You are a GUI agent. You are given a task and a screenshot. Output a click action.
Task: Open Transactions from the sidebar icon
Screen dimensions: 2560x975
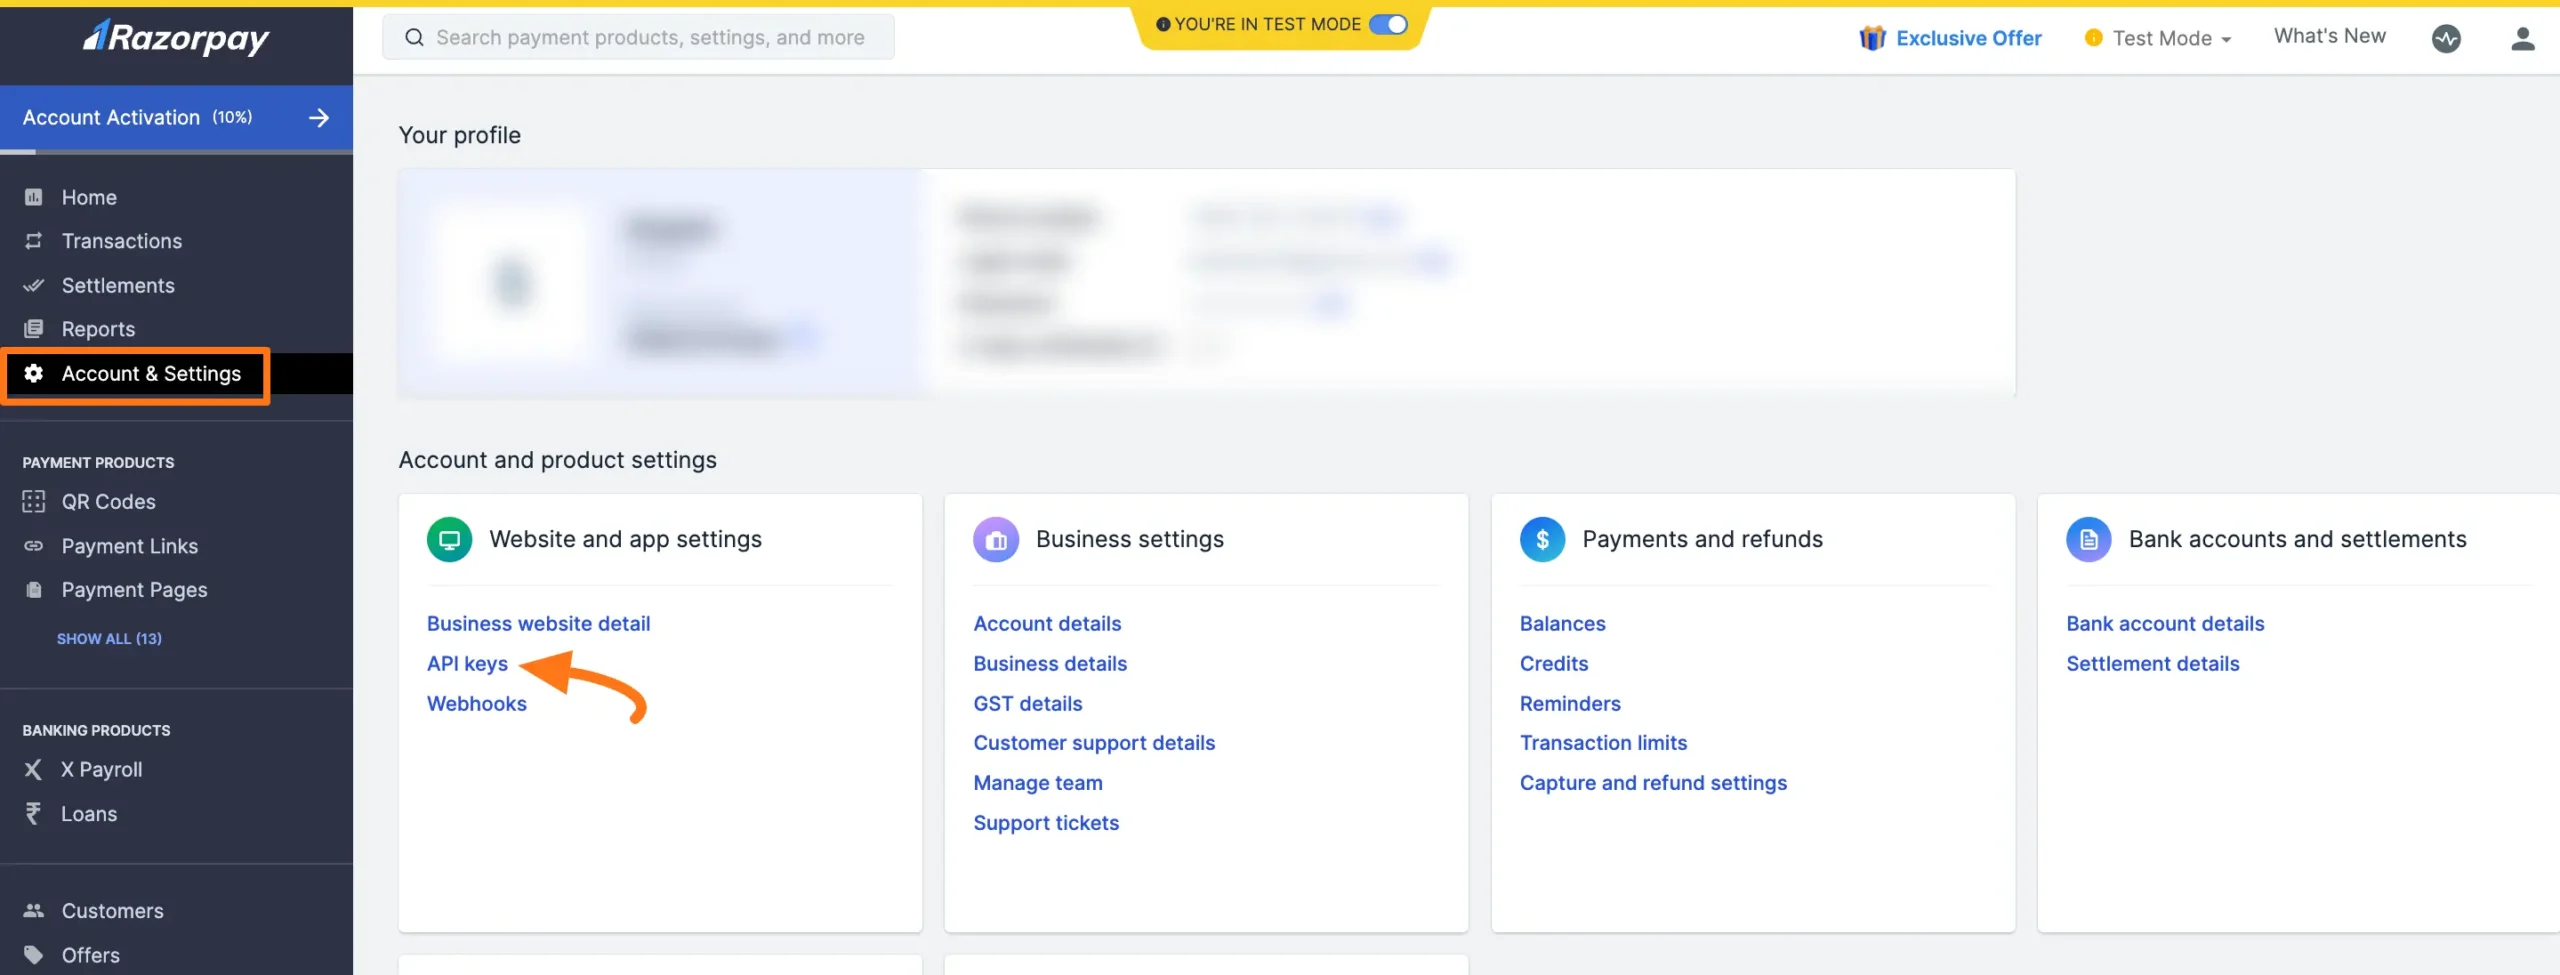pyautogui.click(x=33, y=241)
